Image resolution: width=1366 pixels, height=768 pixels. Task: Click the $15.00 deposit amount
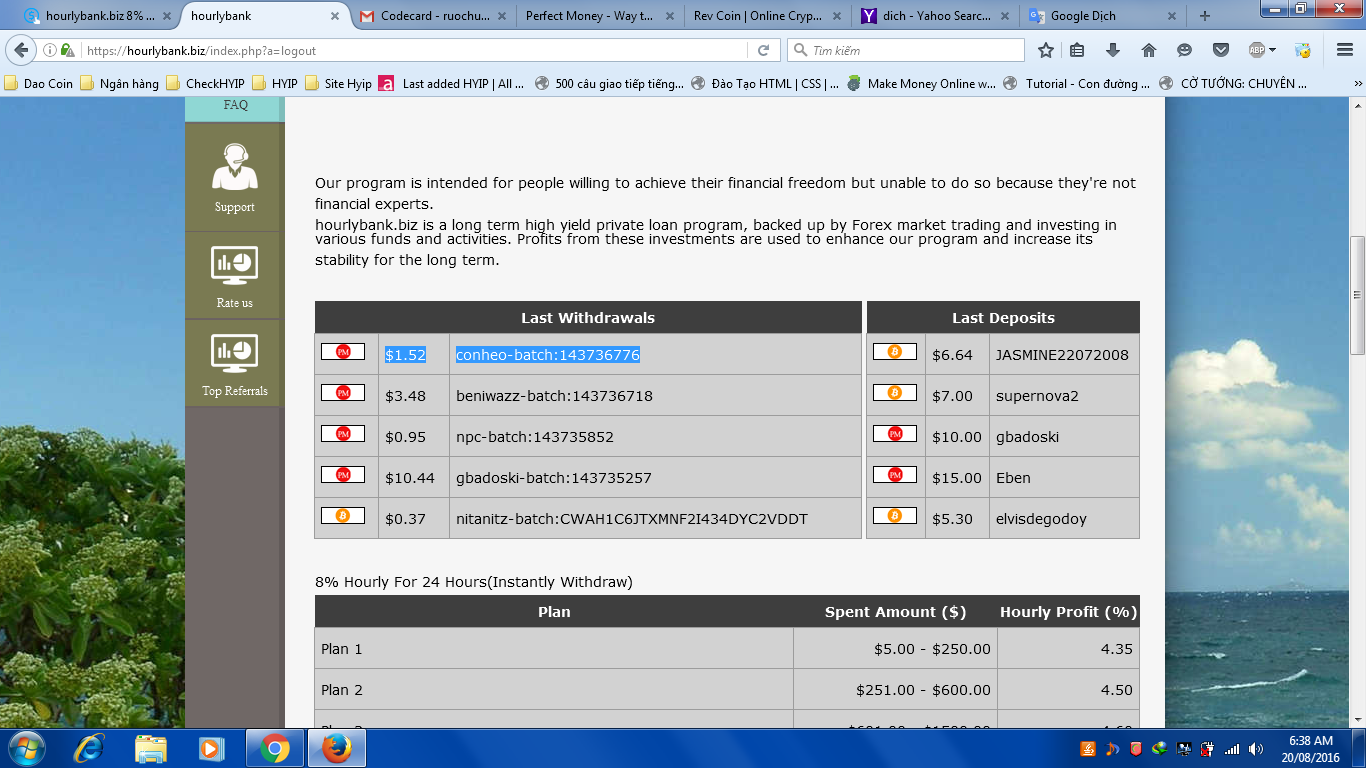957,478
